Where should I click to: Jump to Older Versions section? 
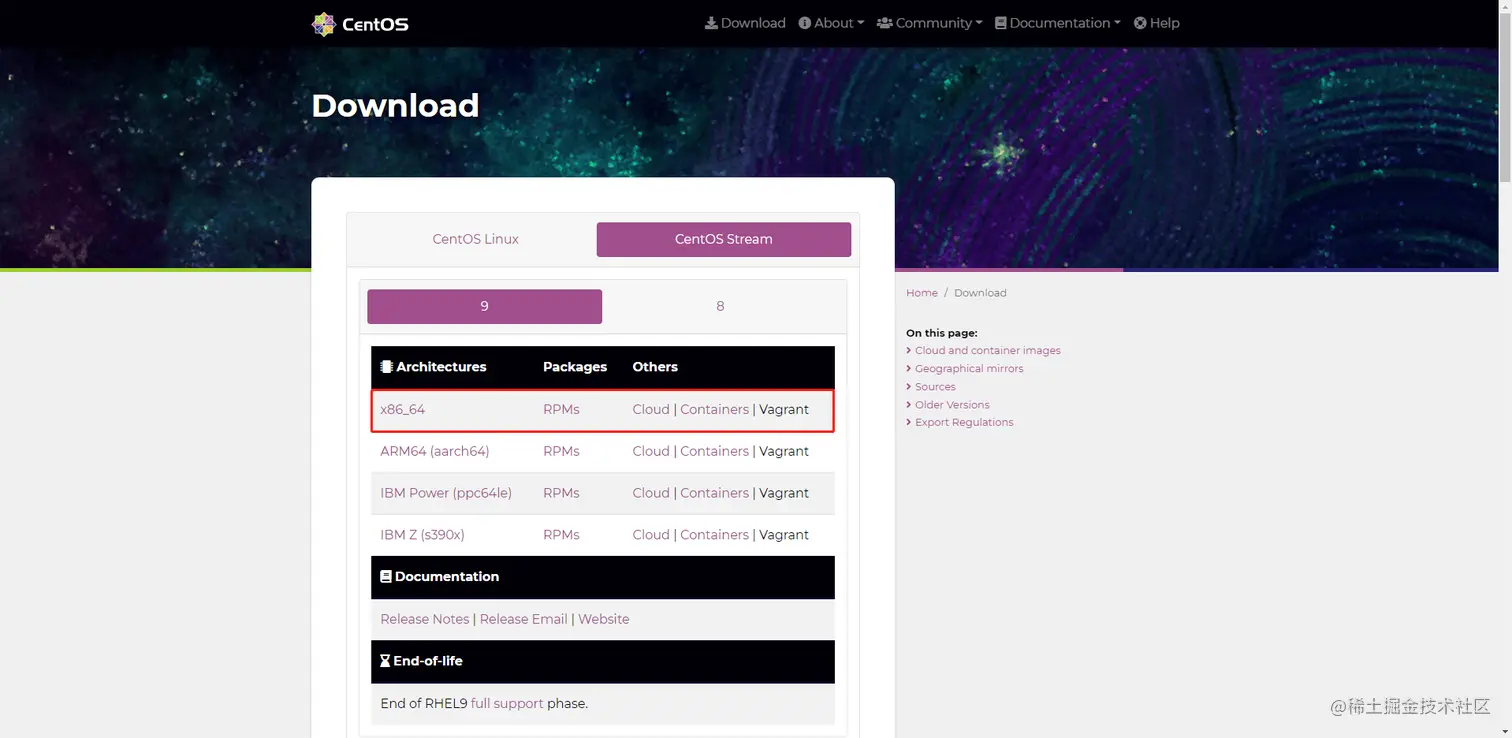(x=952, y=405)
